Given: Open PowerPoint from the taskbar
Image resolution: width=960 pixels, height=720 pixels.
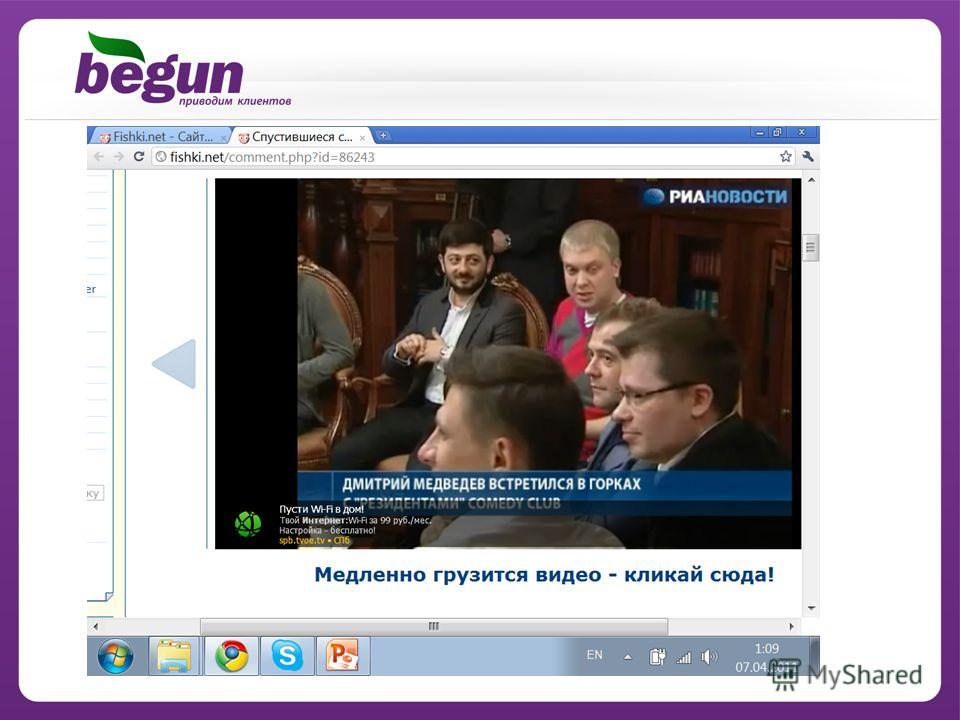Looking at the screenshot, I should tap(343, 656).
